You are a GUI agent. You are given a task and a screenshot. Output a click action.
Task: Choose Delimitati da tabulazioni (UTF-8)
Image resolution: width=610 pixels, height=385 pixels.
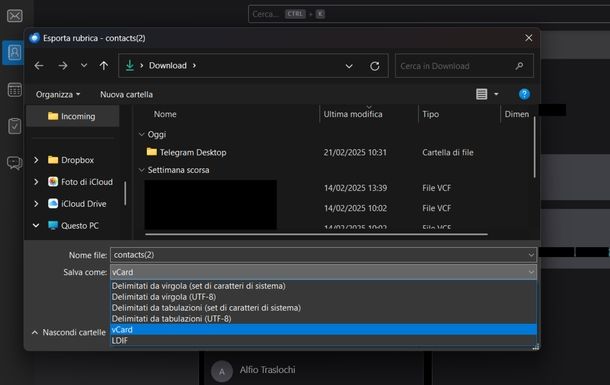click(323, 318)
